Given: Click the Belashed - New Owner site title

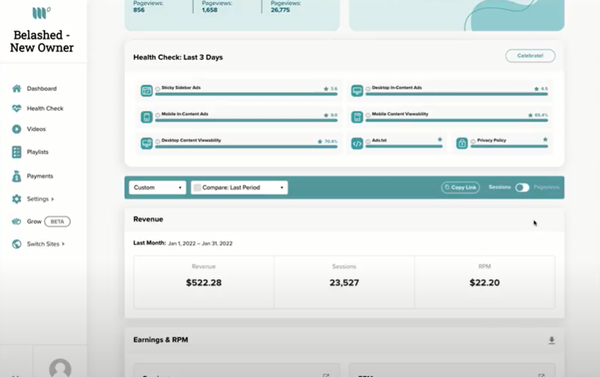Looking at the screenshot, I should point(42,41).
